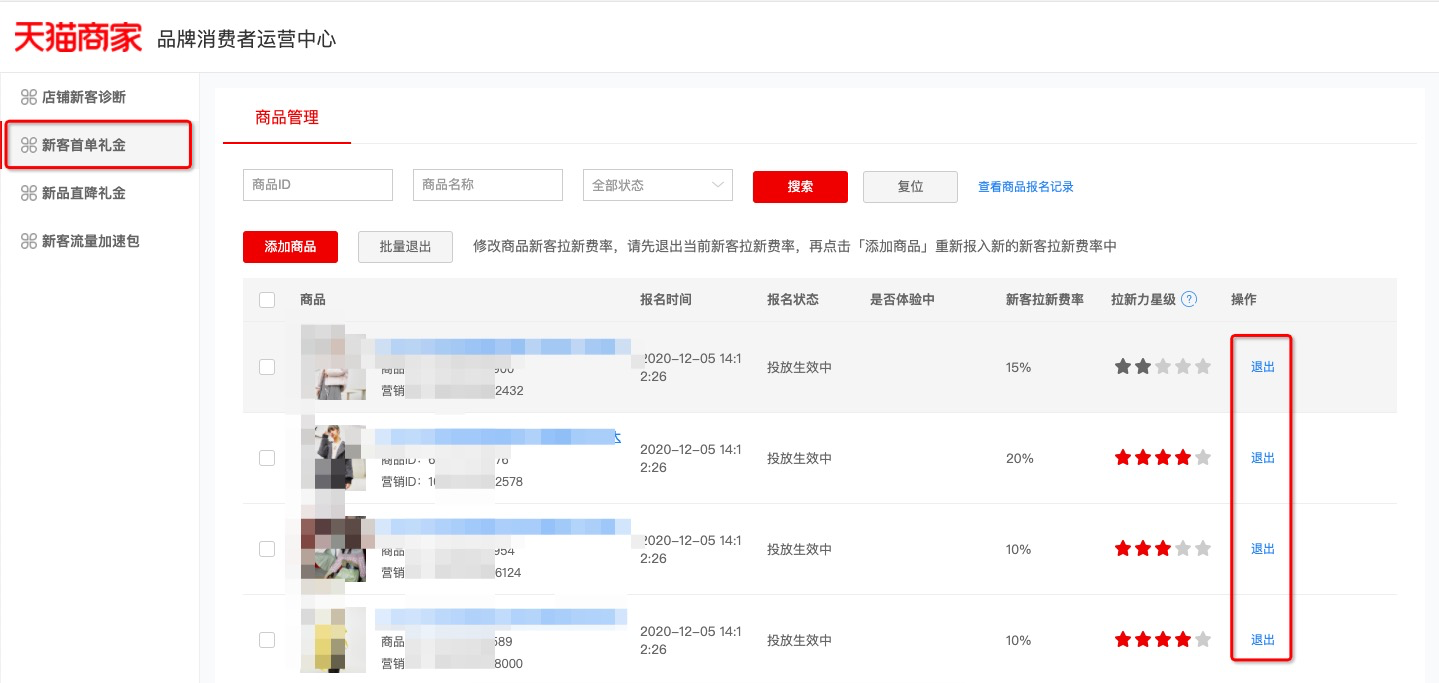The image size is (1439, 683).
Task: Check the box for product with 营销ID ending 6124
Action: click(x=267, y=549)
